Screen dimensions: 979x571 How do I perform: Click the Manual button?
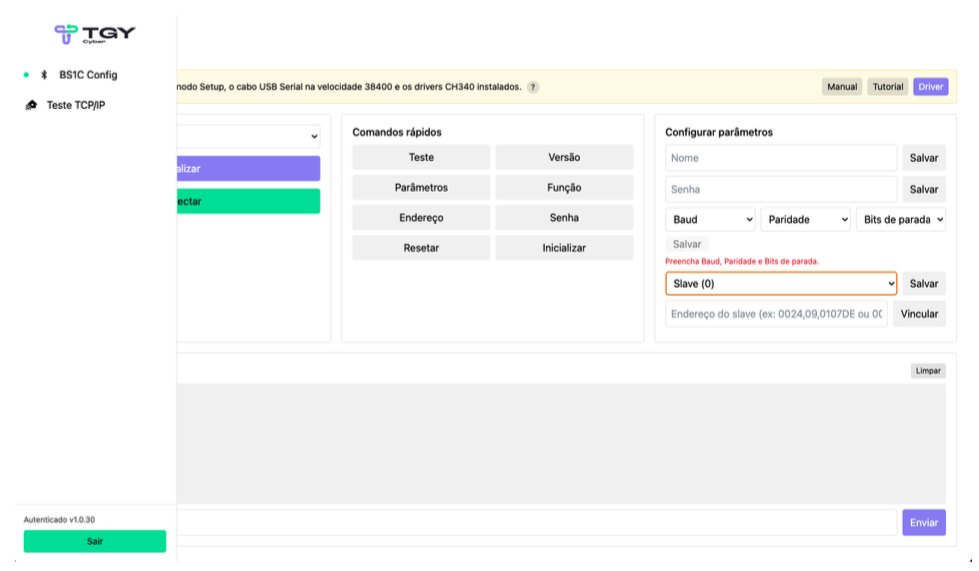coord(842,87)
